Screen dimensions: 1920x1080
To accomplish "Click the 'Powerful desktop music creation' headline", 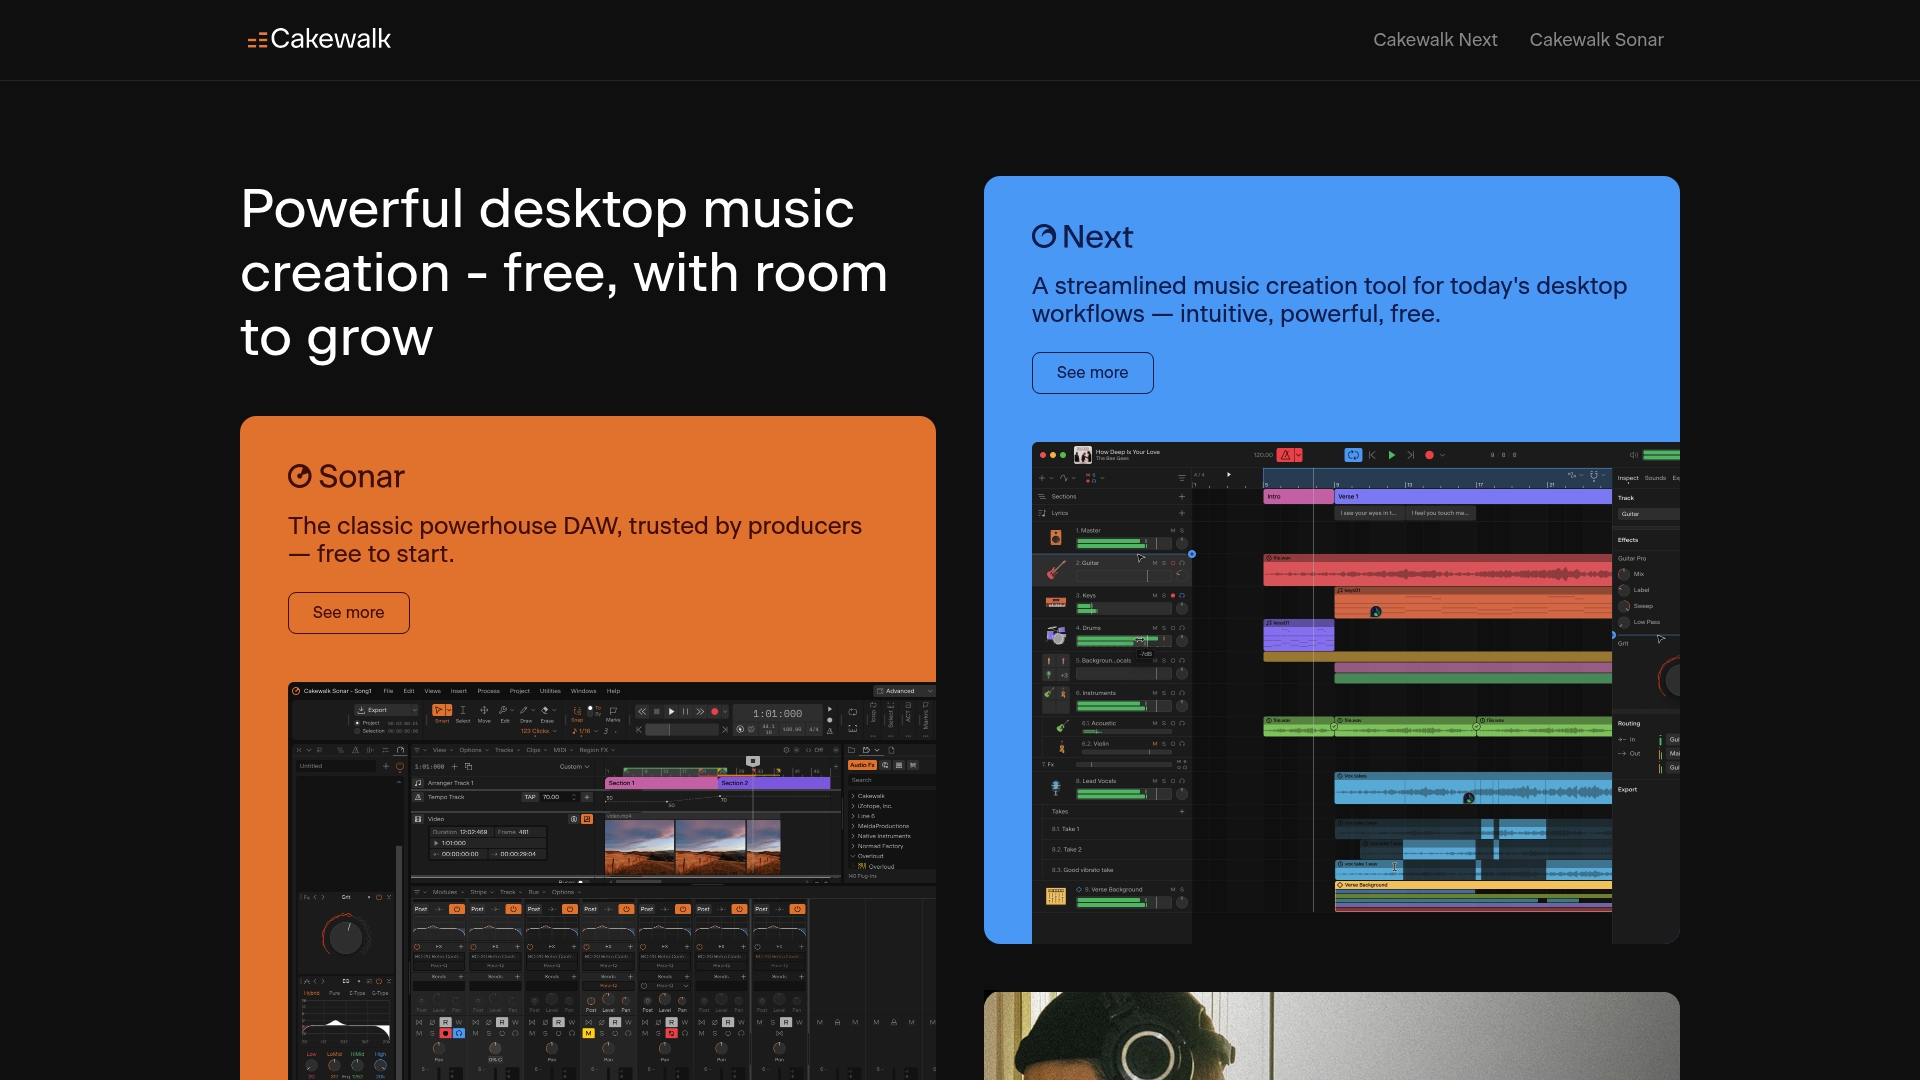I will [x=564, y=273].
